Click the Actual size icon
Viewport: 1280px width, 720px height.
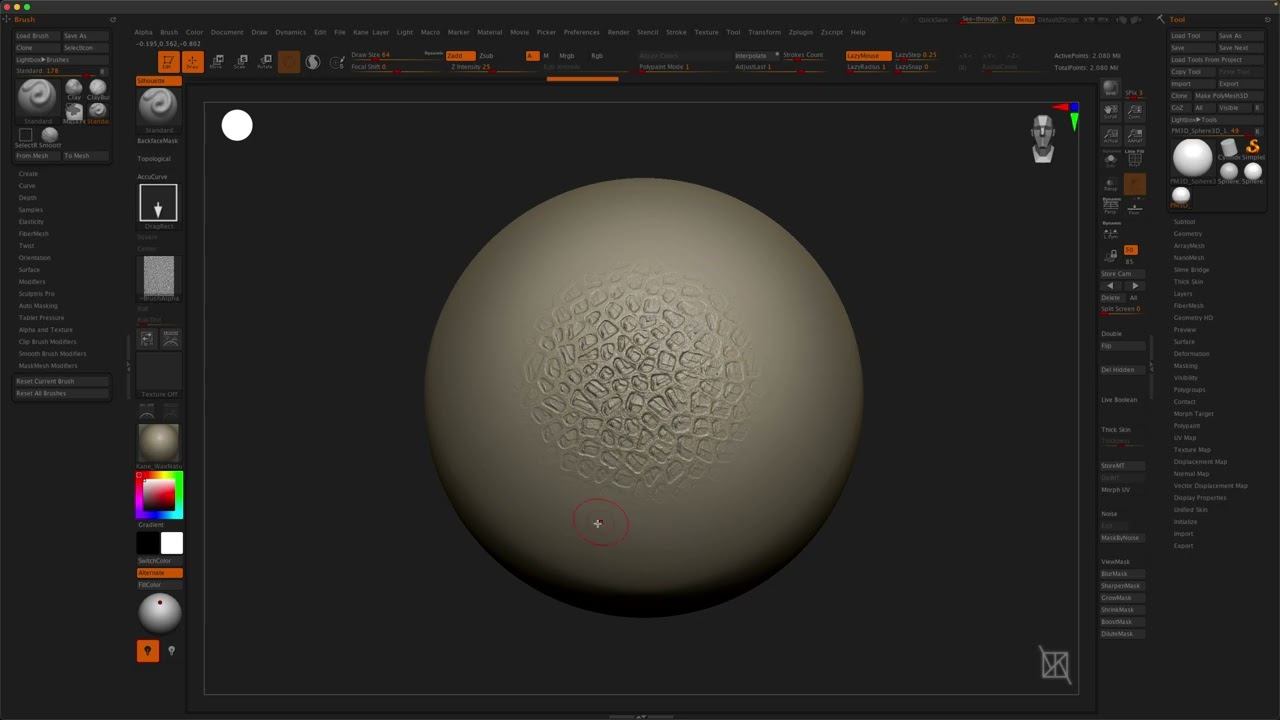pyautogui.click(x=1111, y=135)
